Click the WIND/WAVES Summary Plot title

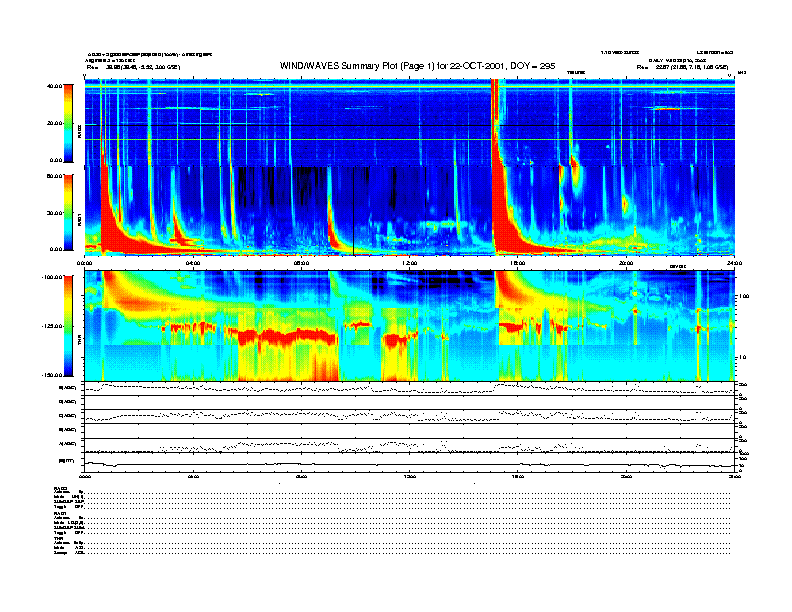[417, 66]
